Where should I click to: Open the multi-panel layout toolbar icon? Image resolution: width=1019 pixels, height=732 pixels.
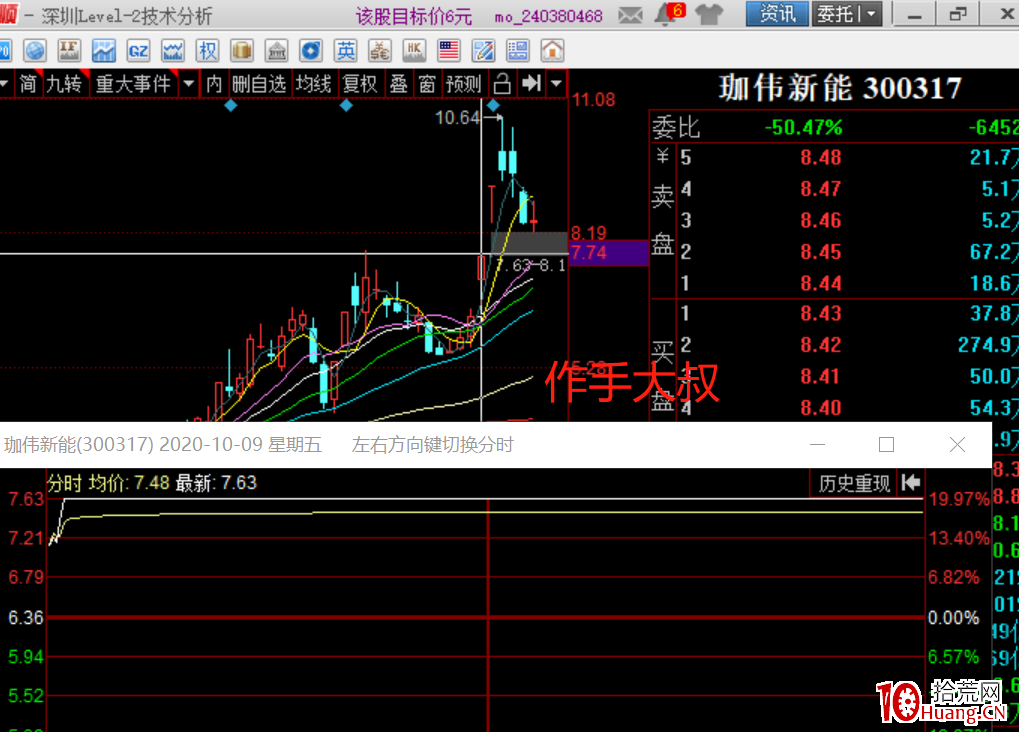click(518, 51)
